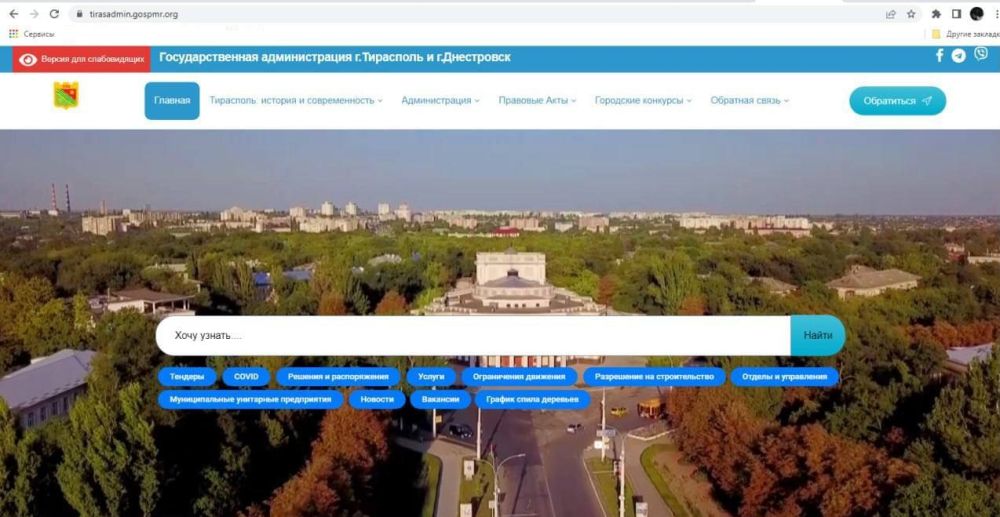This screenshot has height=517, width=1000.
Task: Toggle the browser side panel
Action: point(956,14)
